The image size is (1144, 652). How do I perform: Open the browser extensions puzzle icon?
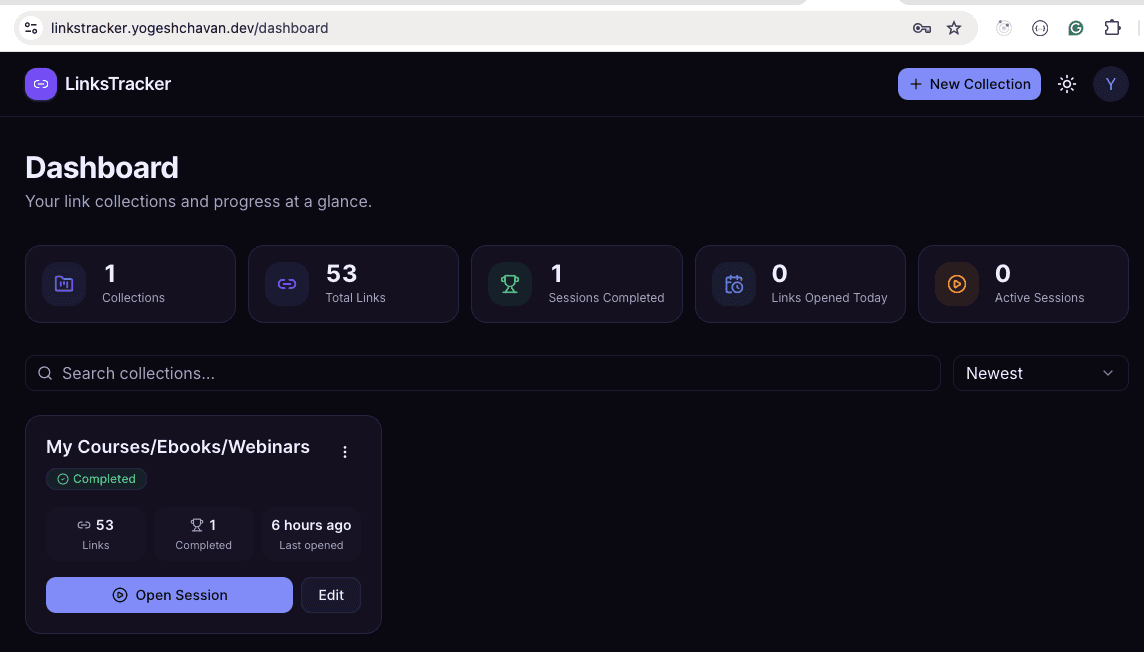(1112, 28)
